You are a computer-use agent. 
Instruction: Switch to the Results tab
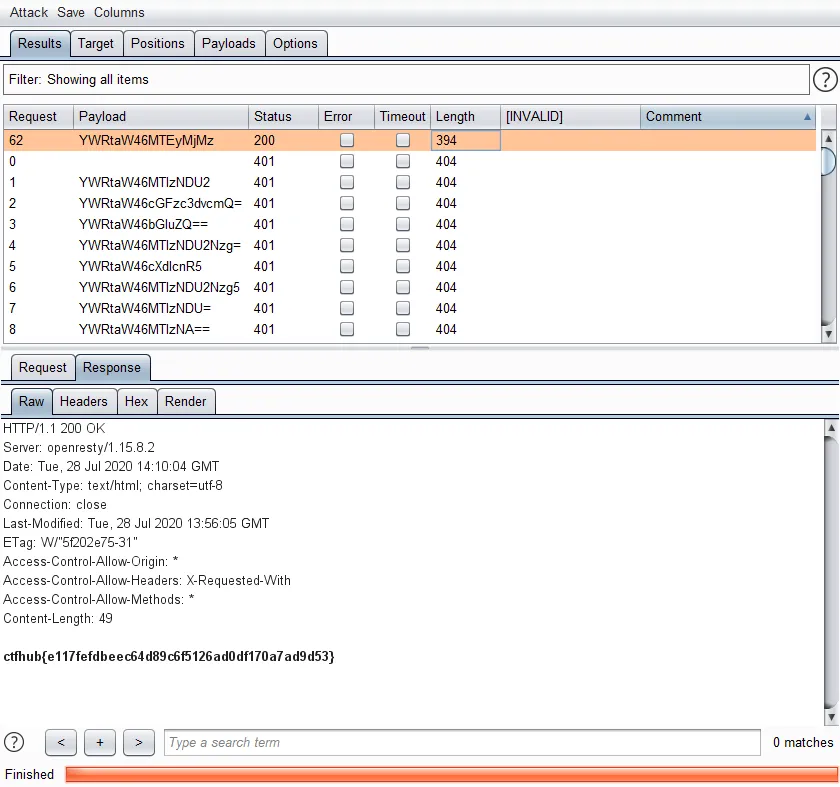tap(40, 43)
